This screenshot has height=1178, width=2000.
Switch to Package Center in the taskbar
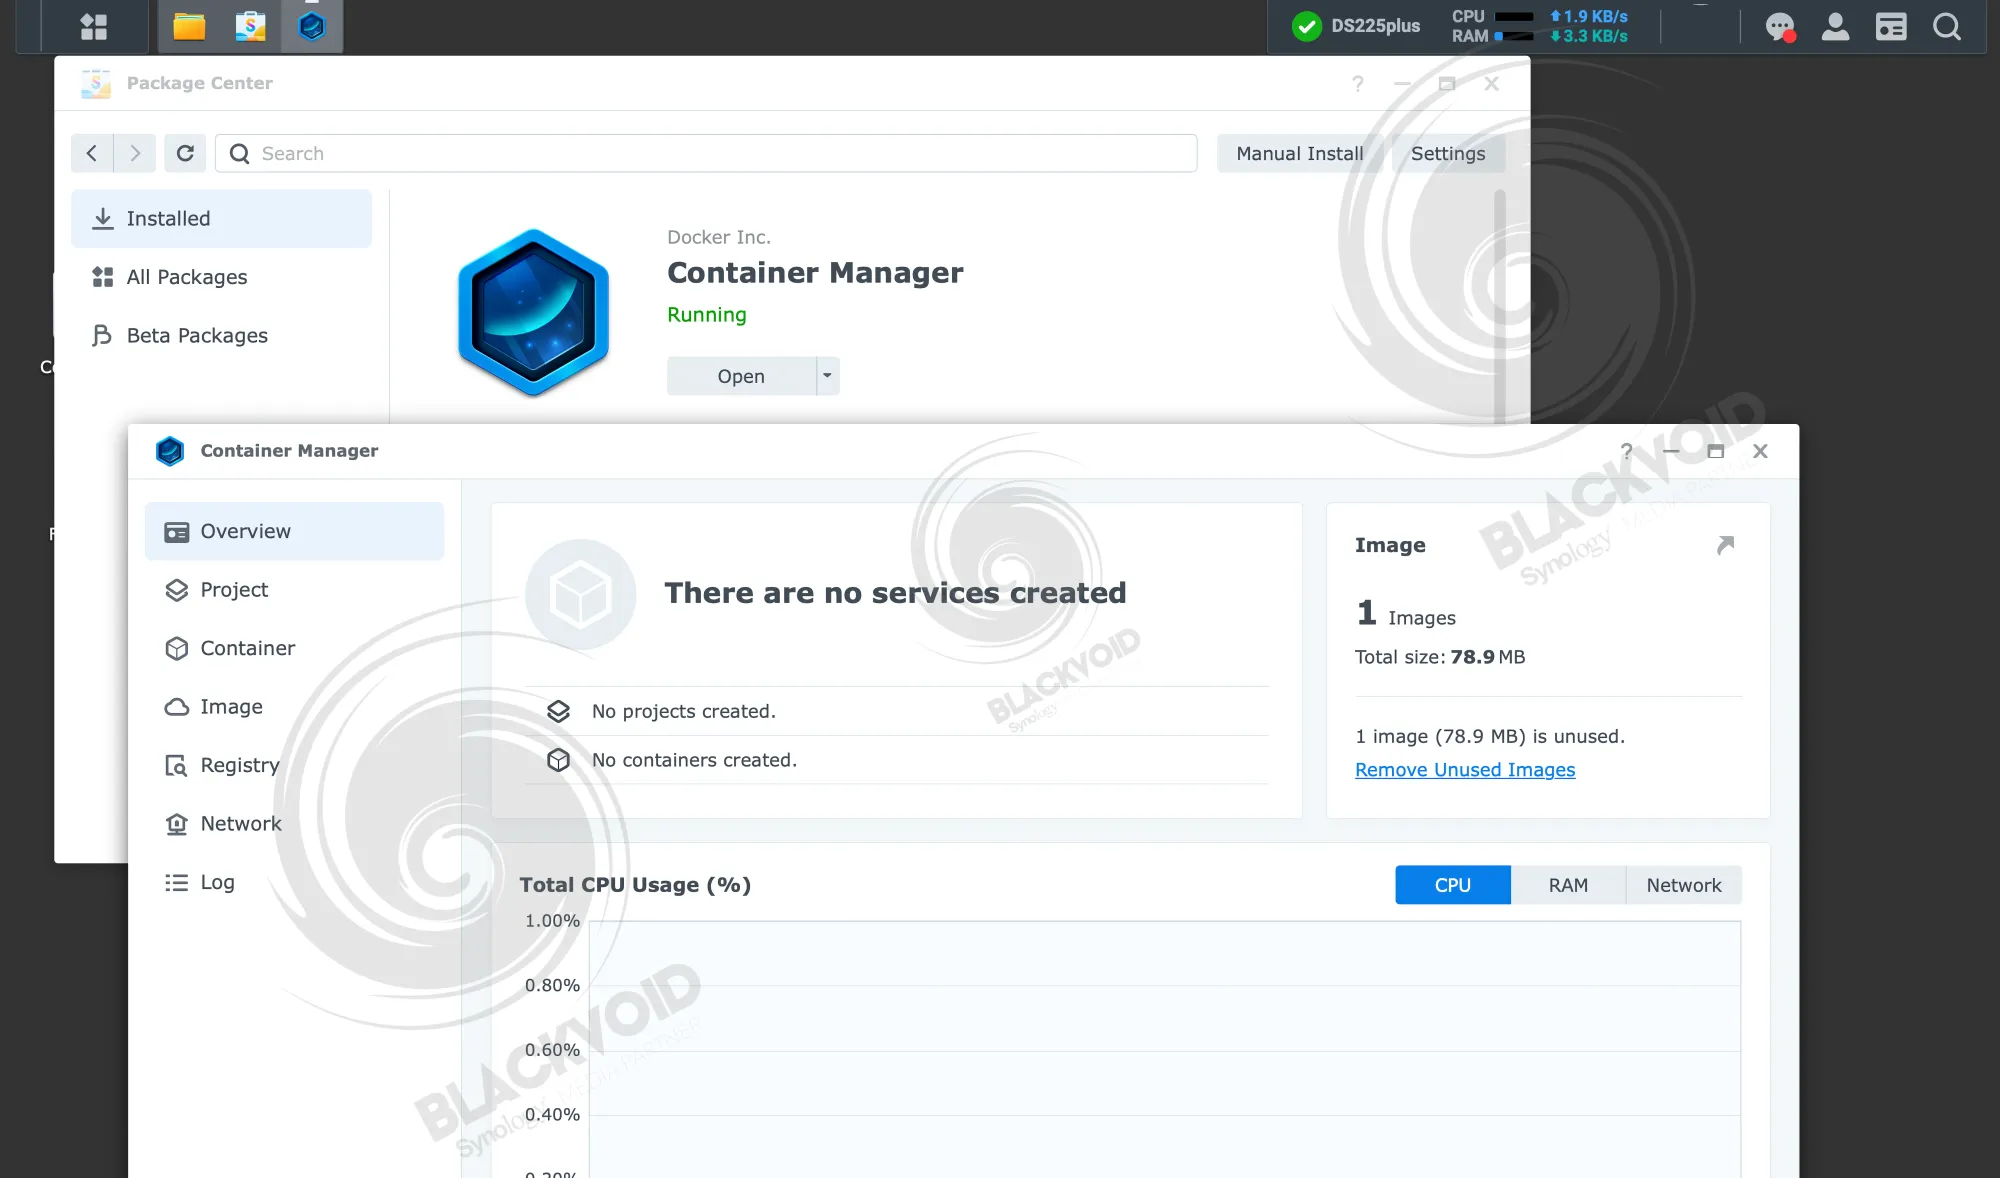coord(250,26)
